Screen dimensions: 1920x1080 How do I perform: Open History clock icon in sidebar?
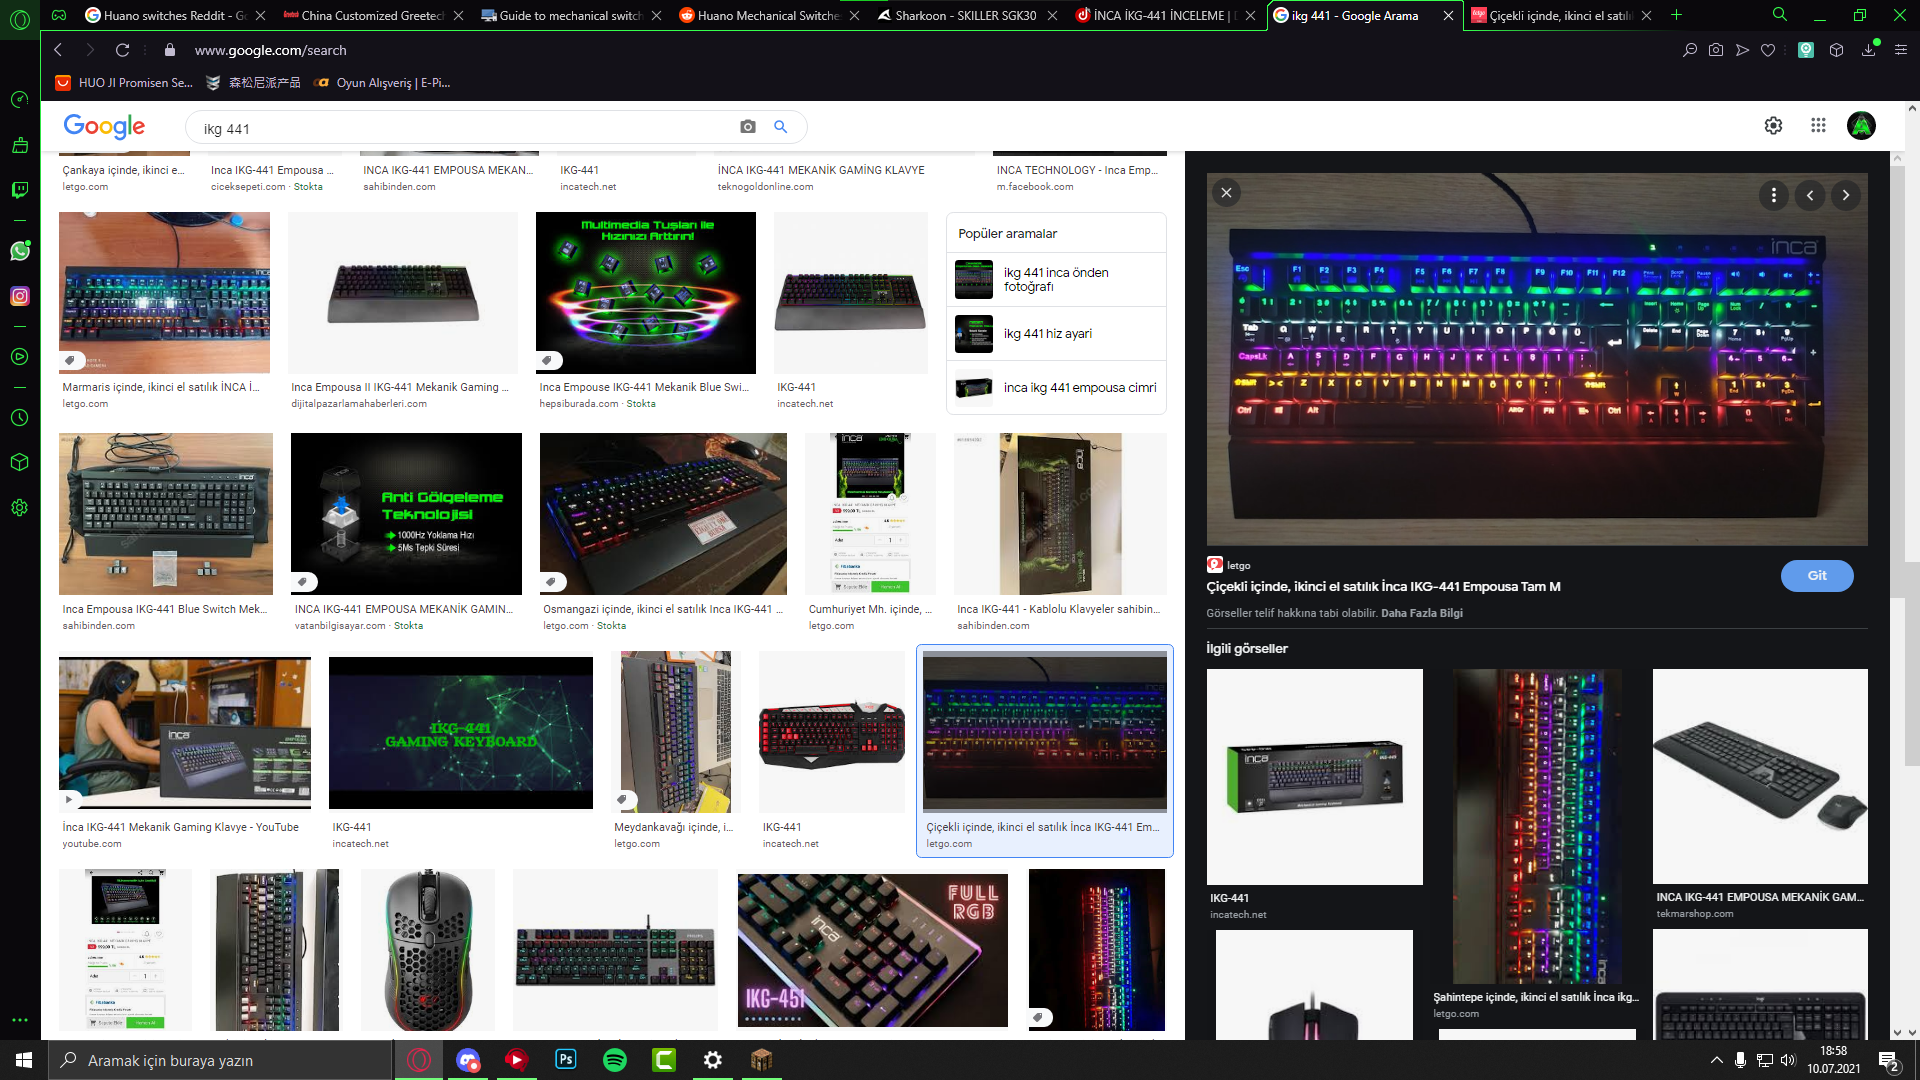(x=19, y=418)
